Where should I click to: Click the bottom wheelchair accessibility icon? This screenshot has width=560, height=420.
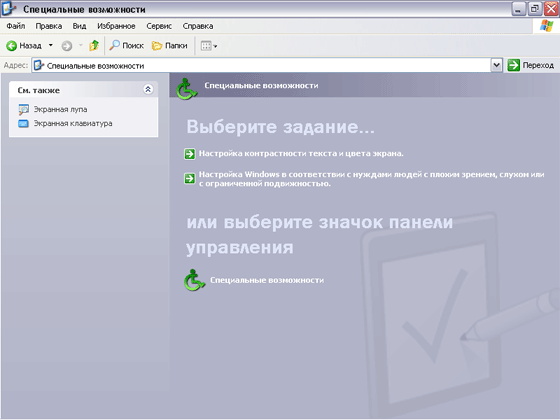point(194,280)
